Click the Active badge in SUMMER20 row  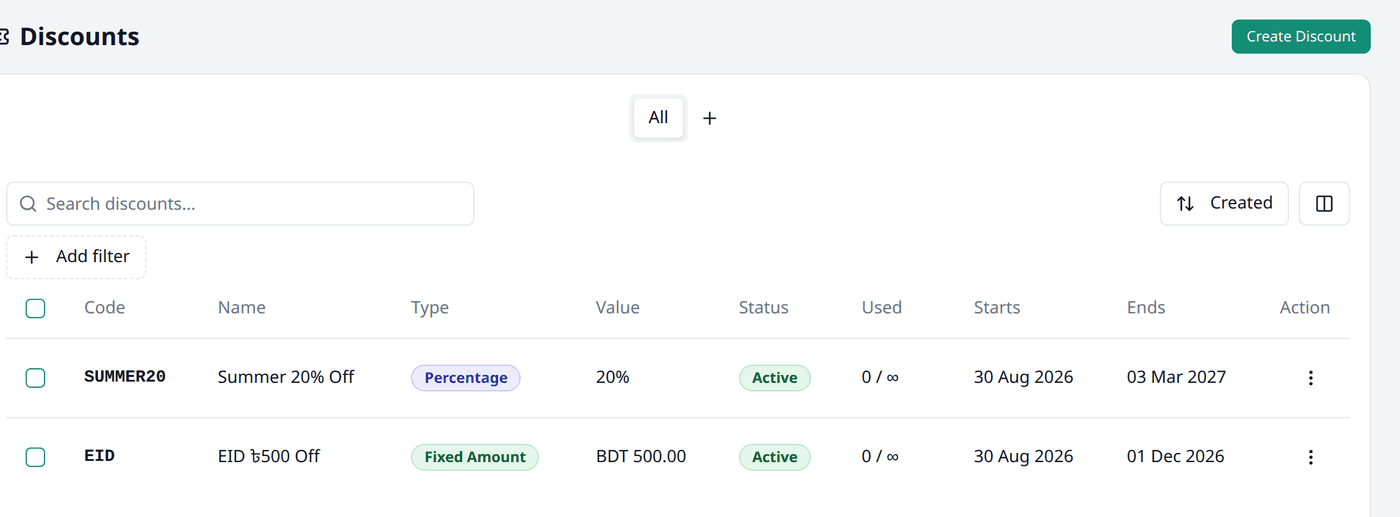(x=775, y=378)
